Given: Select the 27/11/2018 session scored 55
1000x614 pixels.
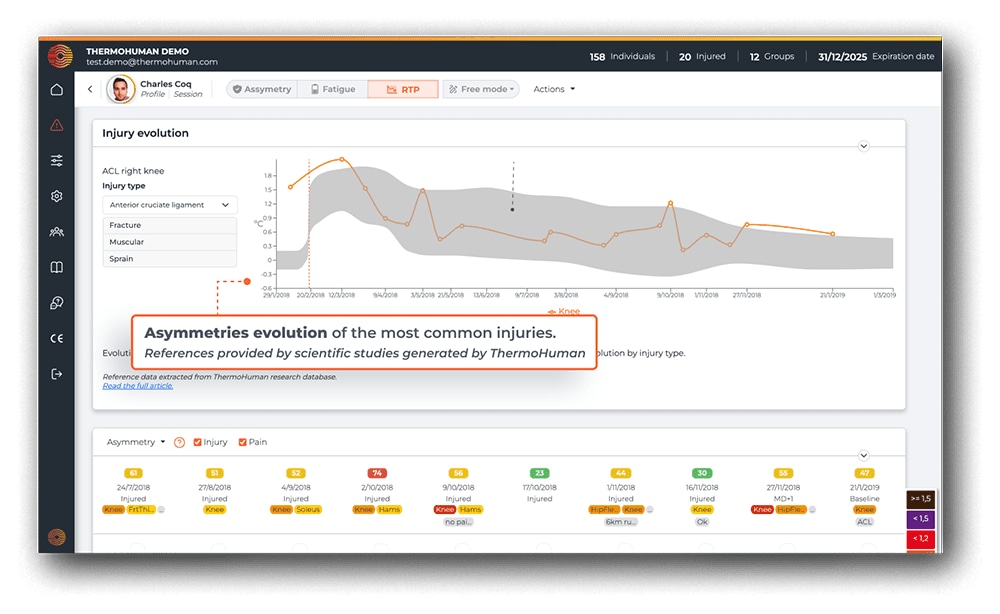Looking at the screenshot, I should (x=783, y=491).
